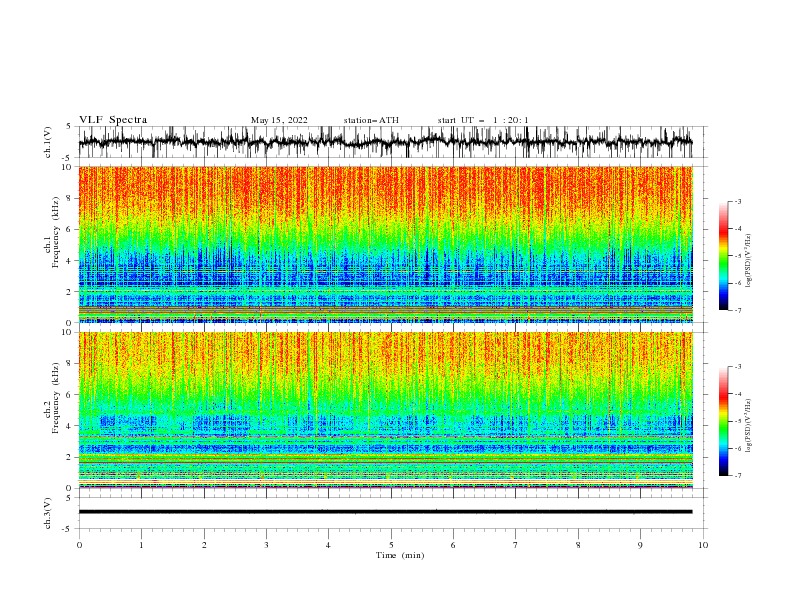Click the lower PSD color bar for ch.2
The image size is (792, 612).
coord(723,421)
